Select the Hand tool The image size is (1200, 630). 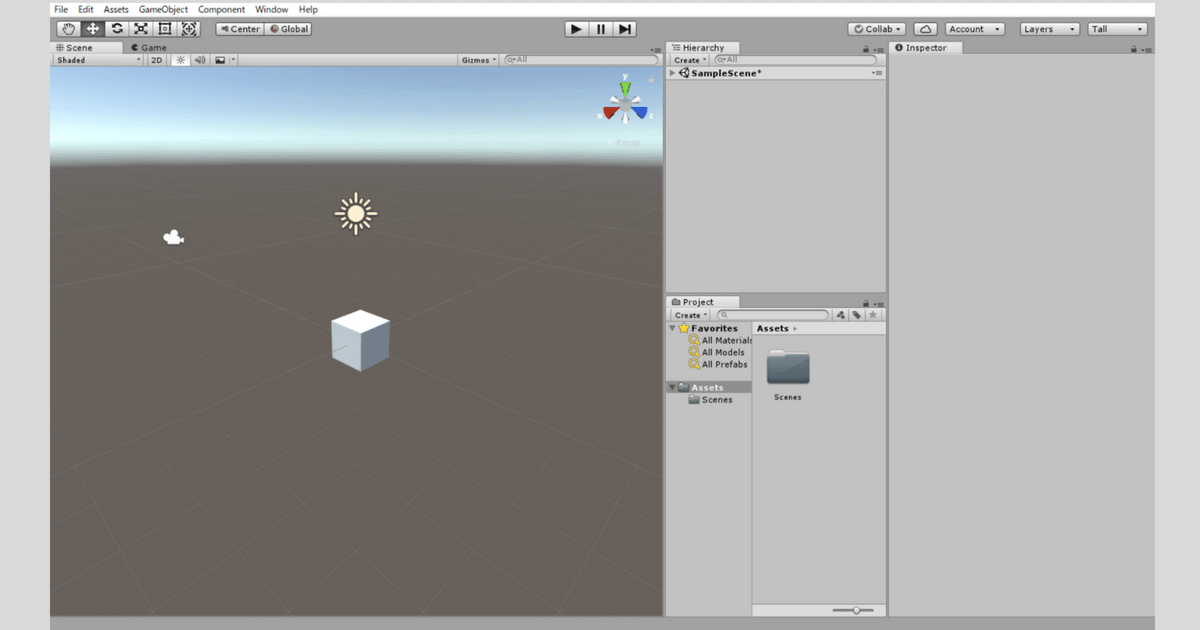point(66,28)
